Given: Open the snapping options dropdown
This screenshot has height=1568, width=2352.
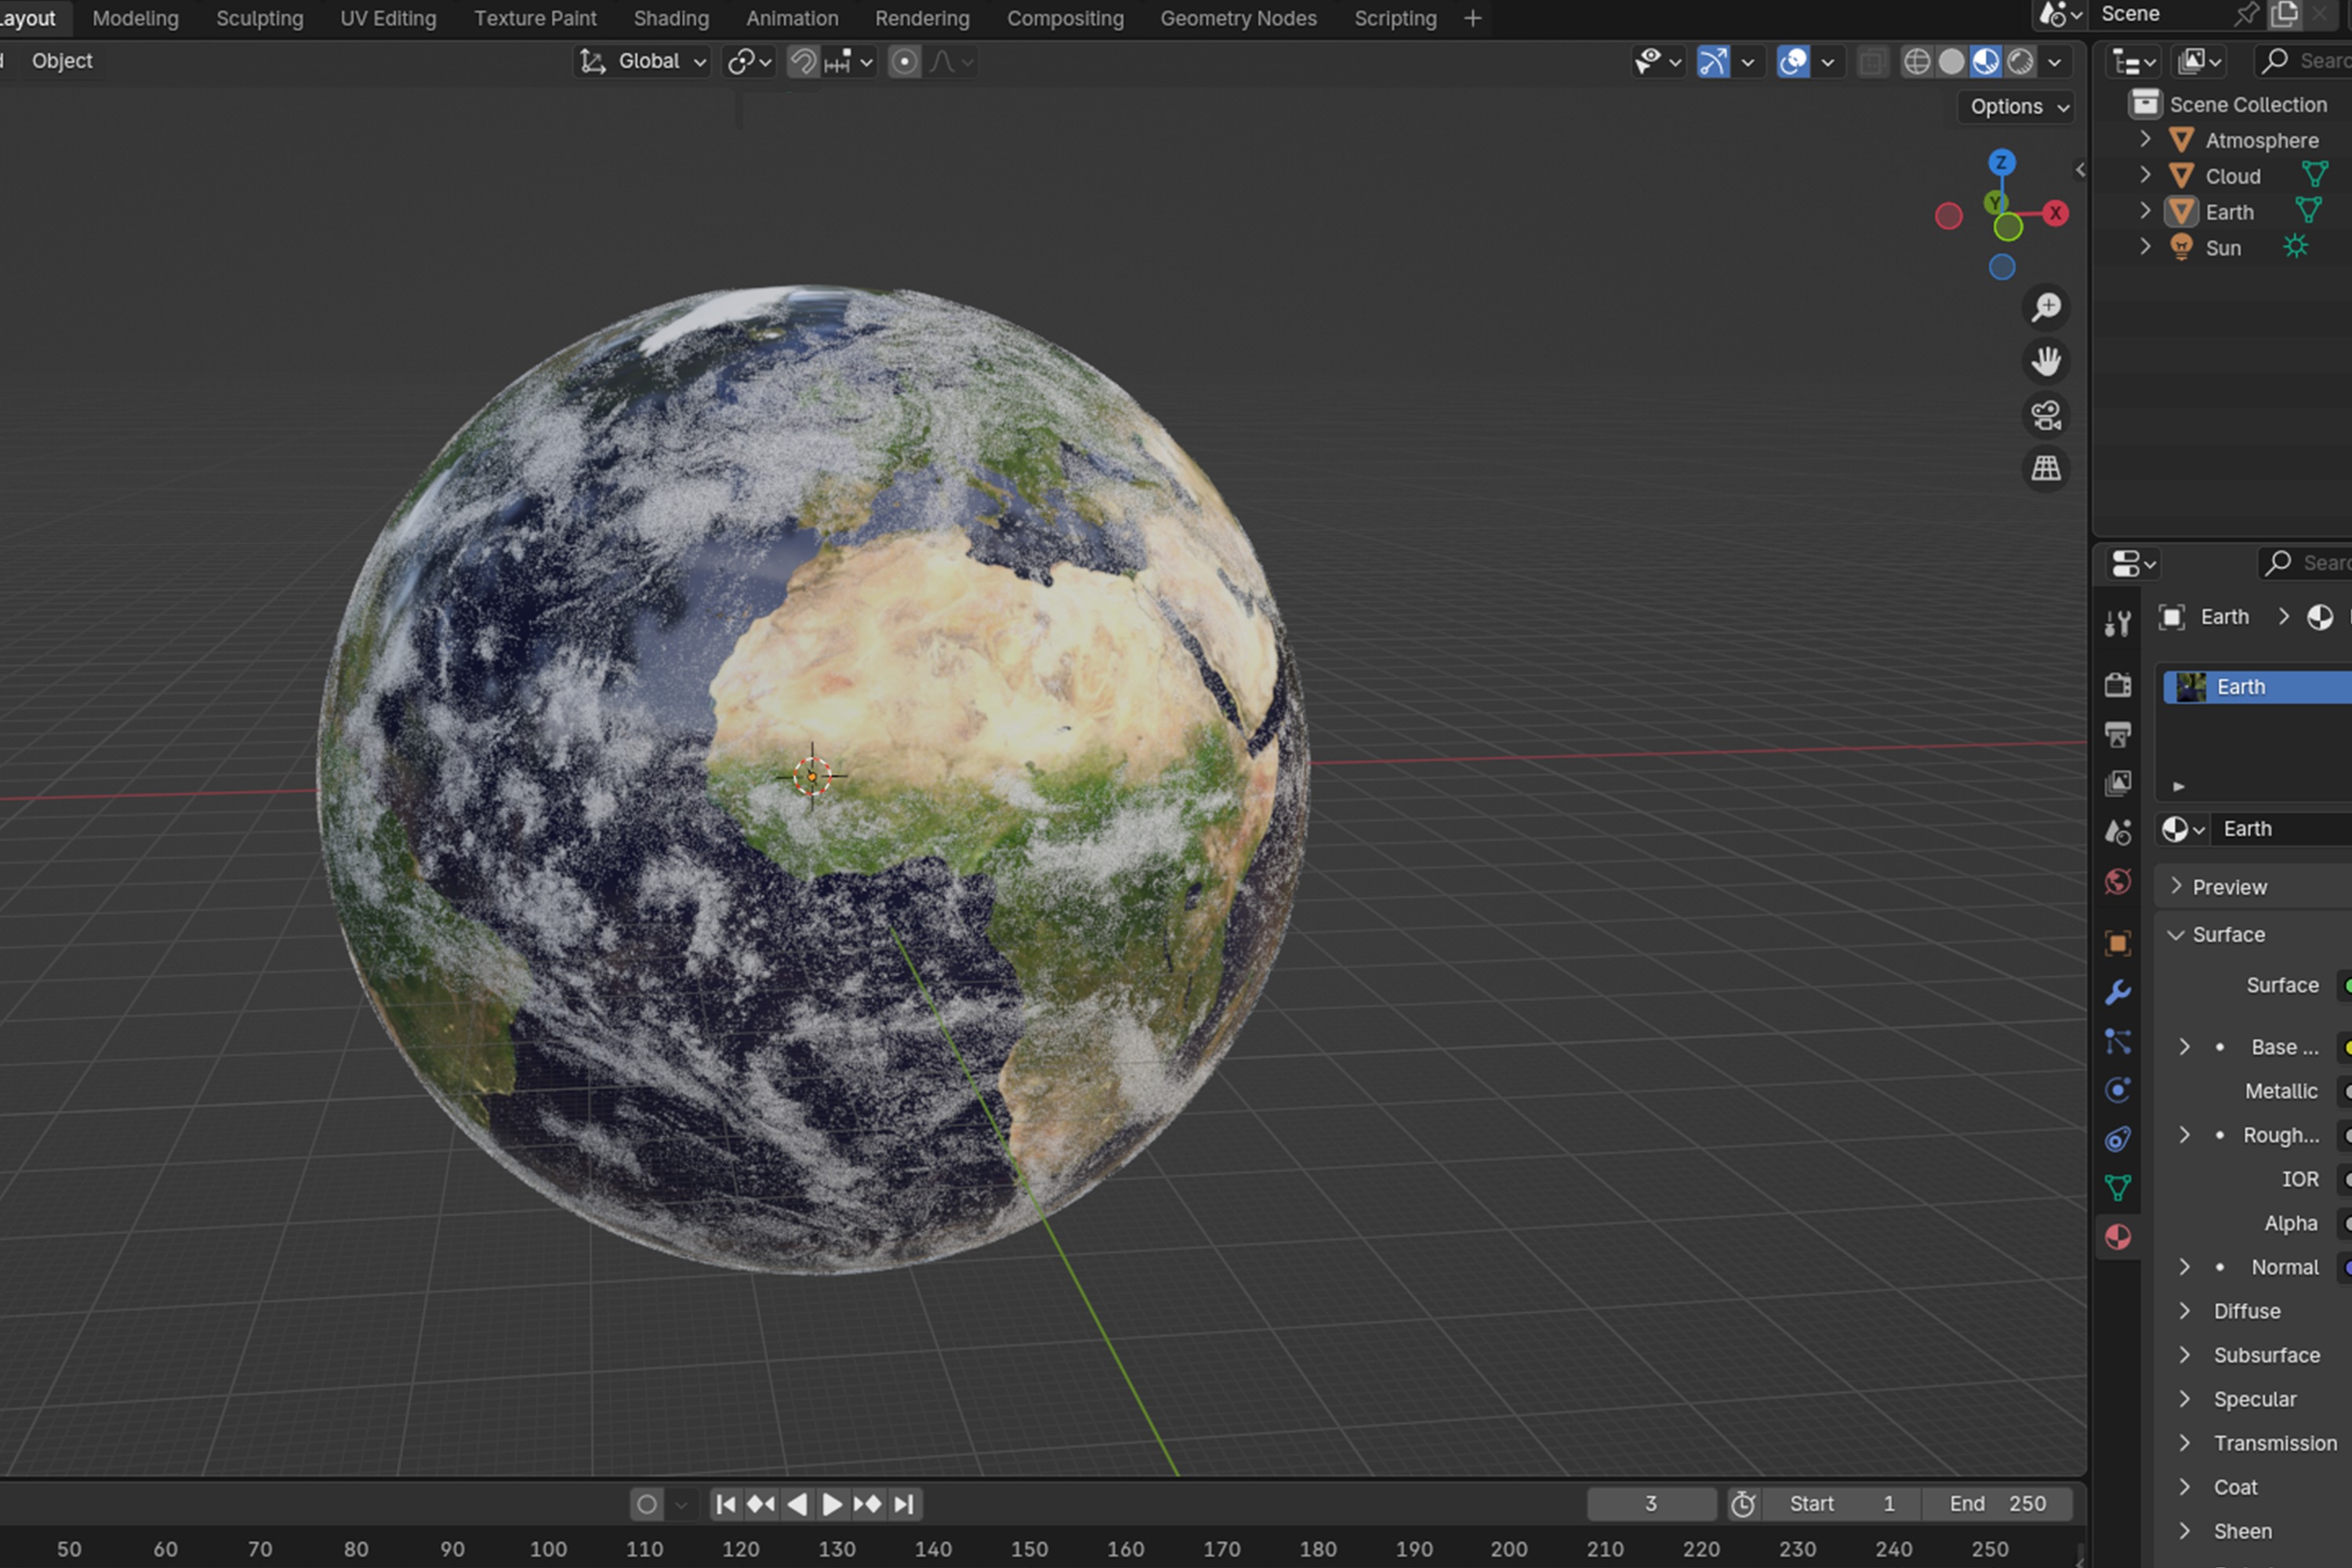Looking at the screenshot, I should pyautogui.click(x=850, y=62).
